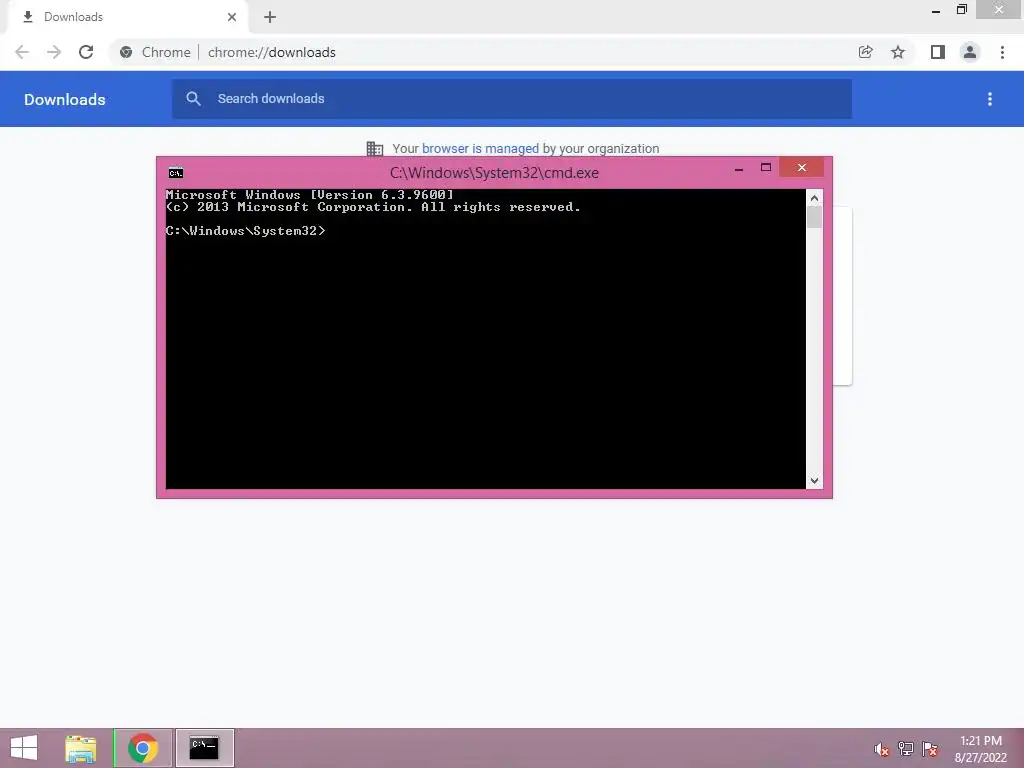Open the Action Center flag icon
The height and width of the screenshot is (768, 1024).
930,749
